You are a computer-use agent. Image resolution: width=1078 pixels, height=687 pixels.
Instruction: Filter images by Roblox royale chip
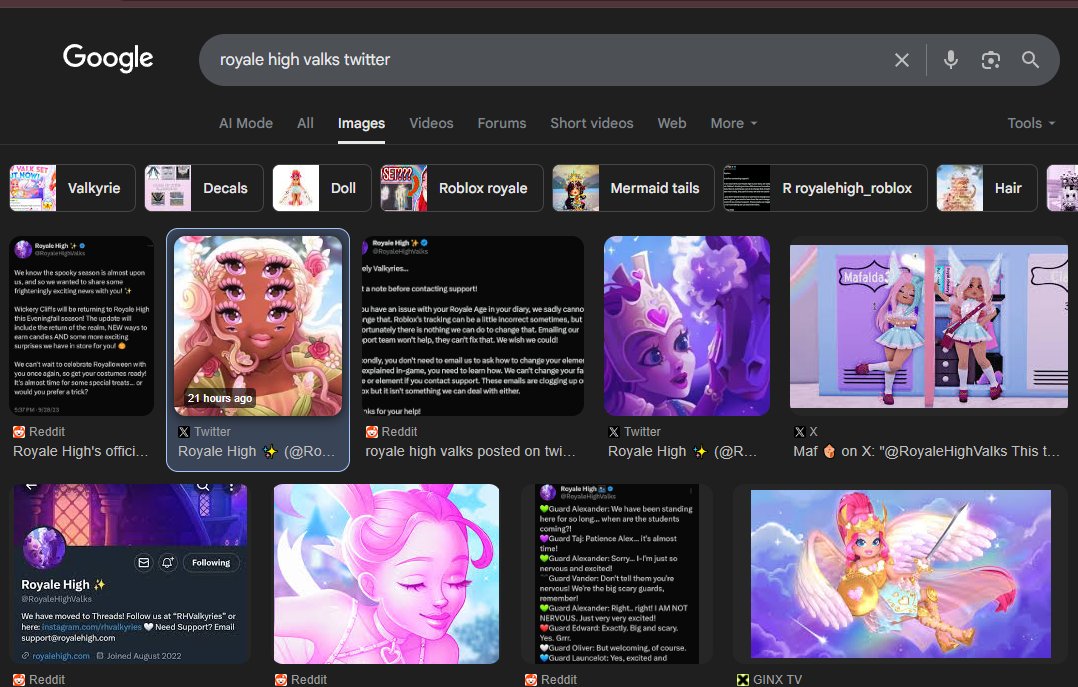point(461,188)
